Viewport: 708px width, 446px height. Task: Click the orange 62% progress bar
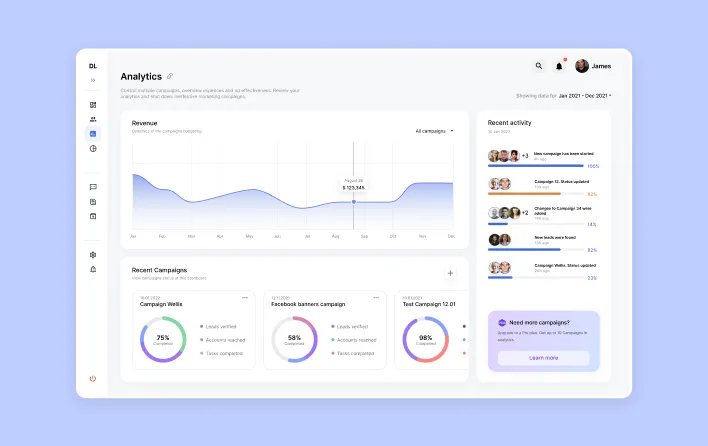coord(536,194)
